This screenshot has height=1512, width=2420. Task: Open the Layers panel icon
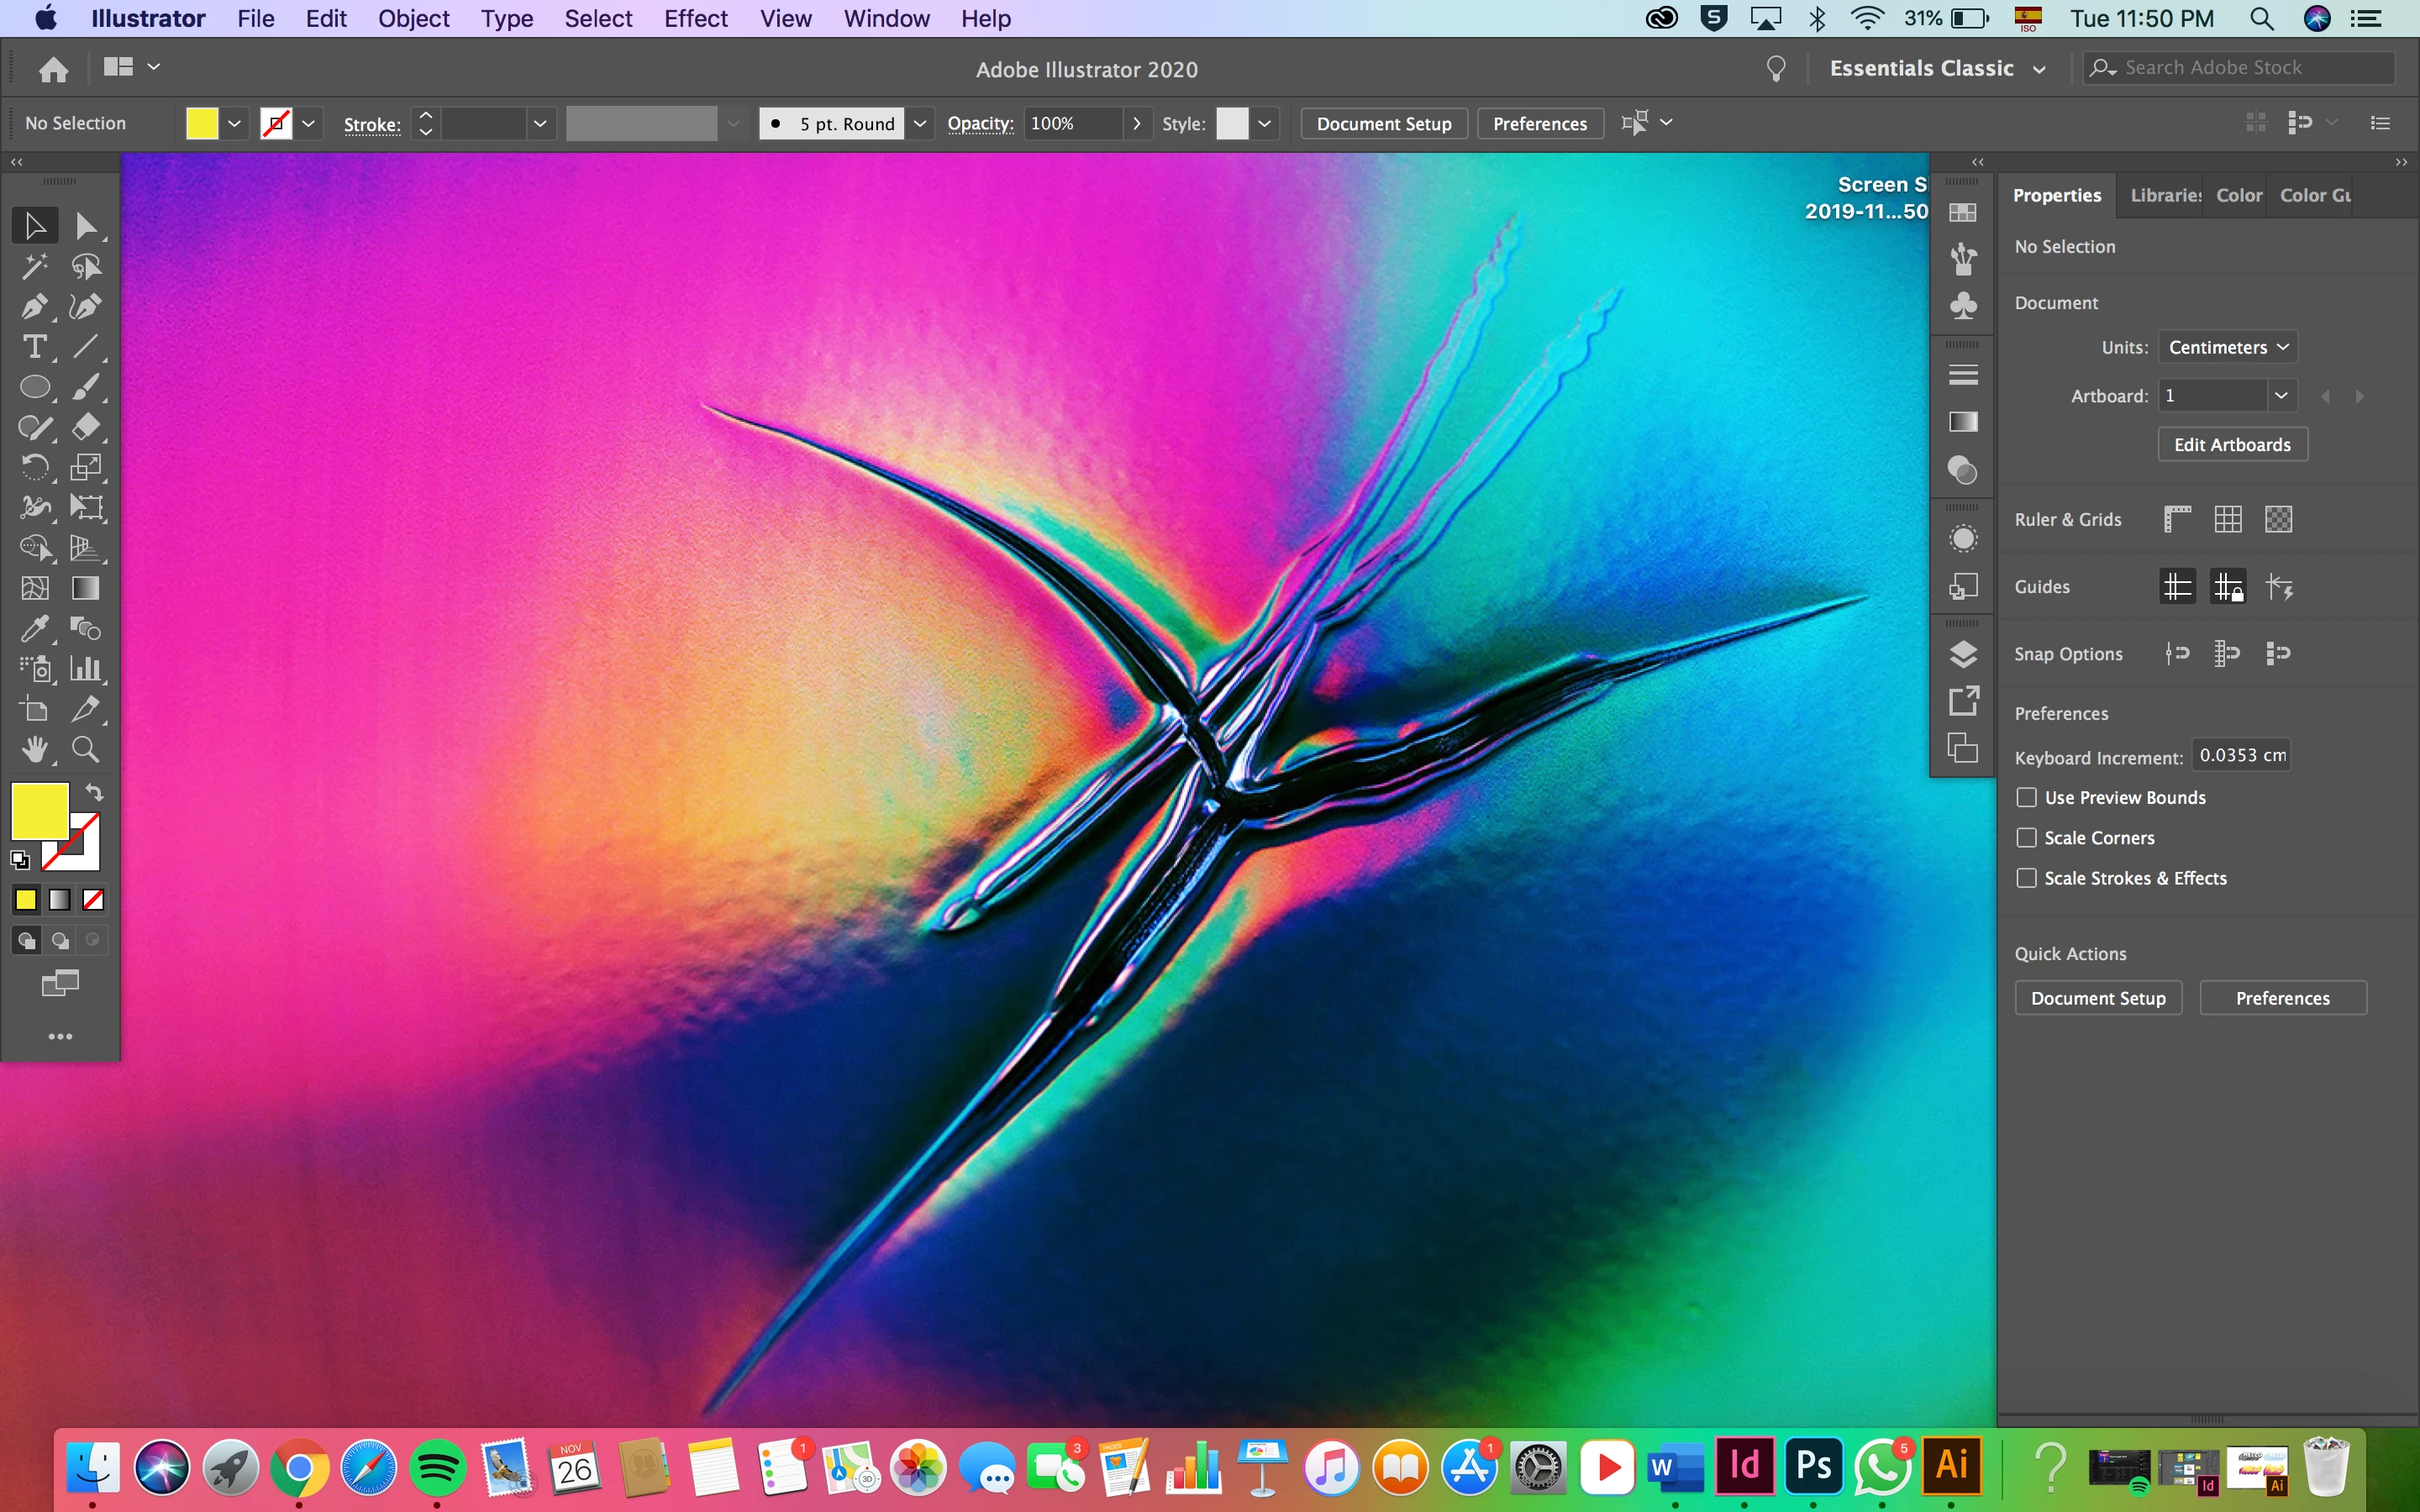1963,654
